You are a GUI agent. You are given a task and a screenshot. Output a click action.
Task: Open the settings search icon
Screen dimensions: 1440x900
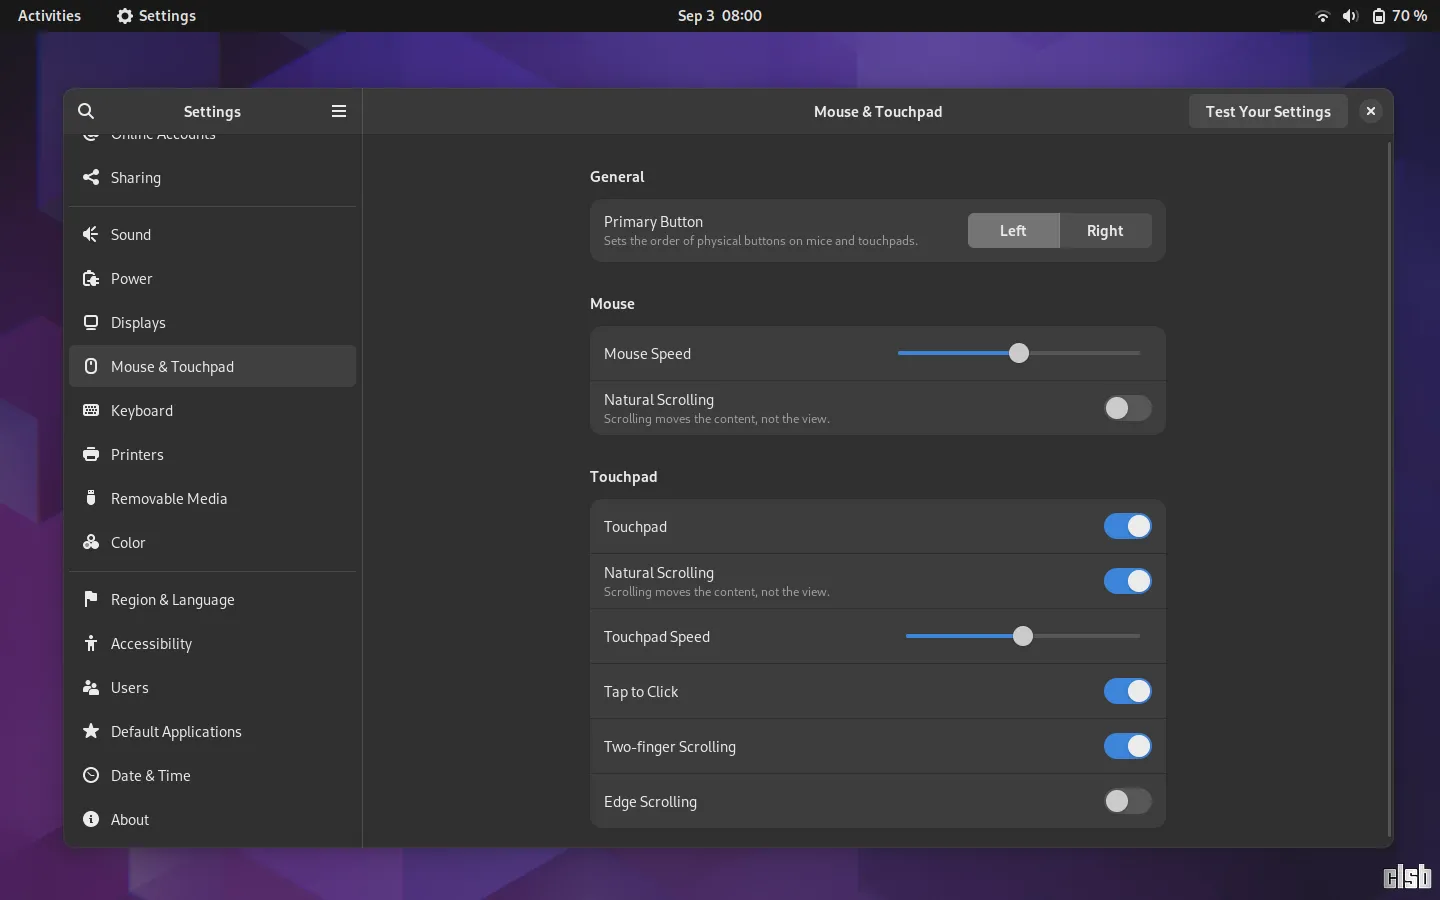pyautogui.click(x=86, y=111)
